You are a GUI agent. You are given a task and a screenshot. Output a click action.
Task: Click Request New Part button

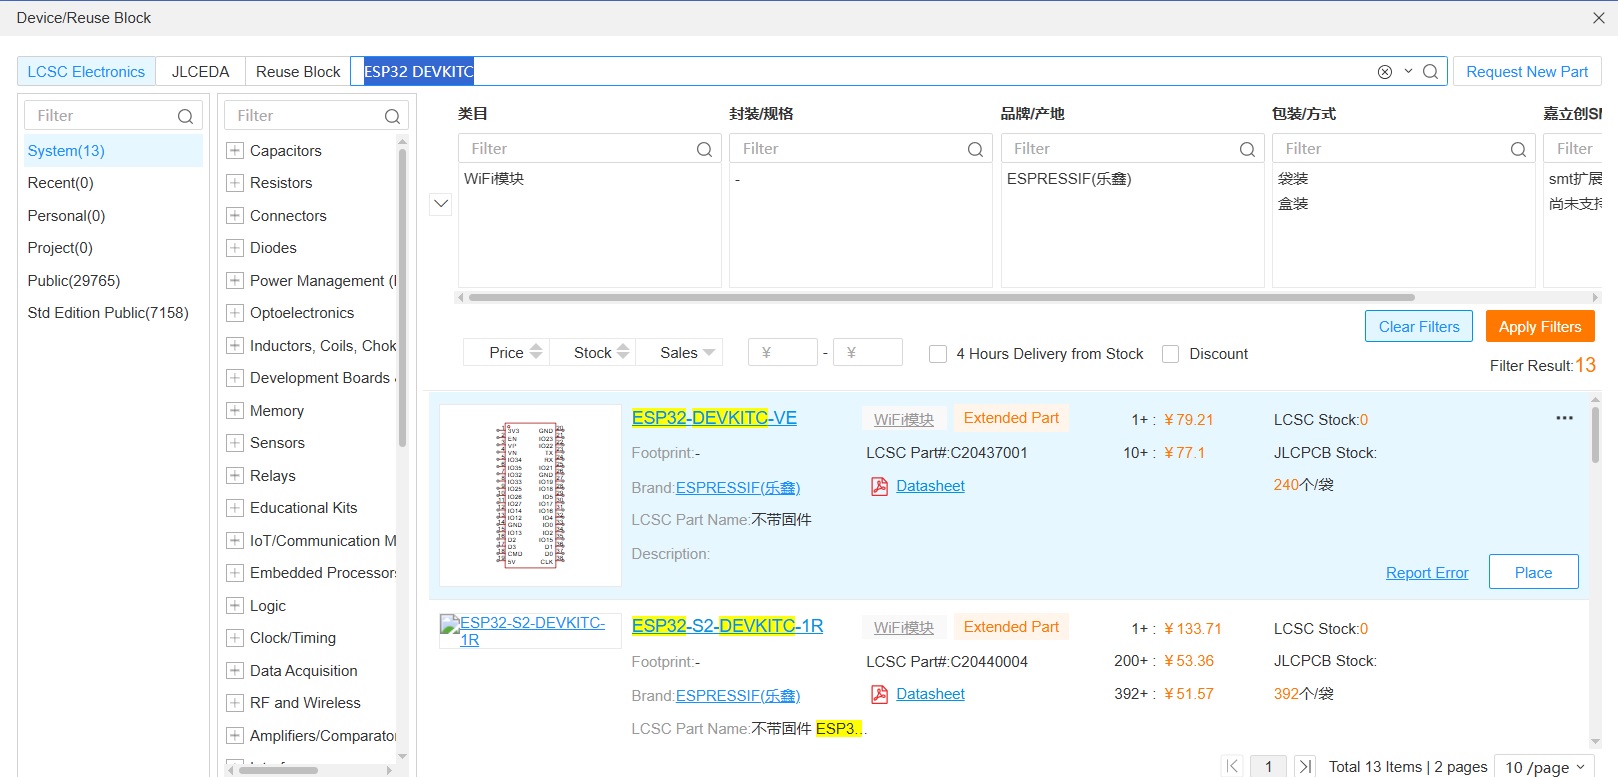tap(1527, 72)
